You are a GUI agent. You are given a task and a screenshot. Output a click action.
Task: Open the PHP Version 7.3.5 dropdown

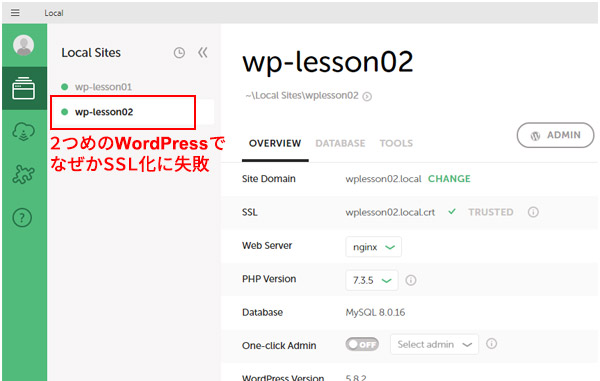pyautogui.click(x=372, y=280)
